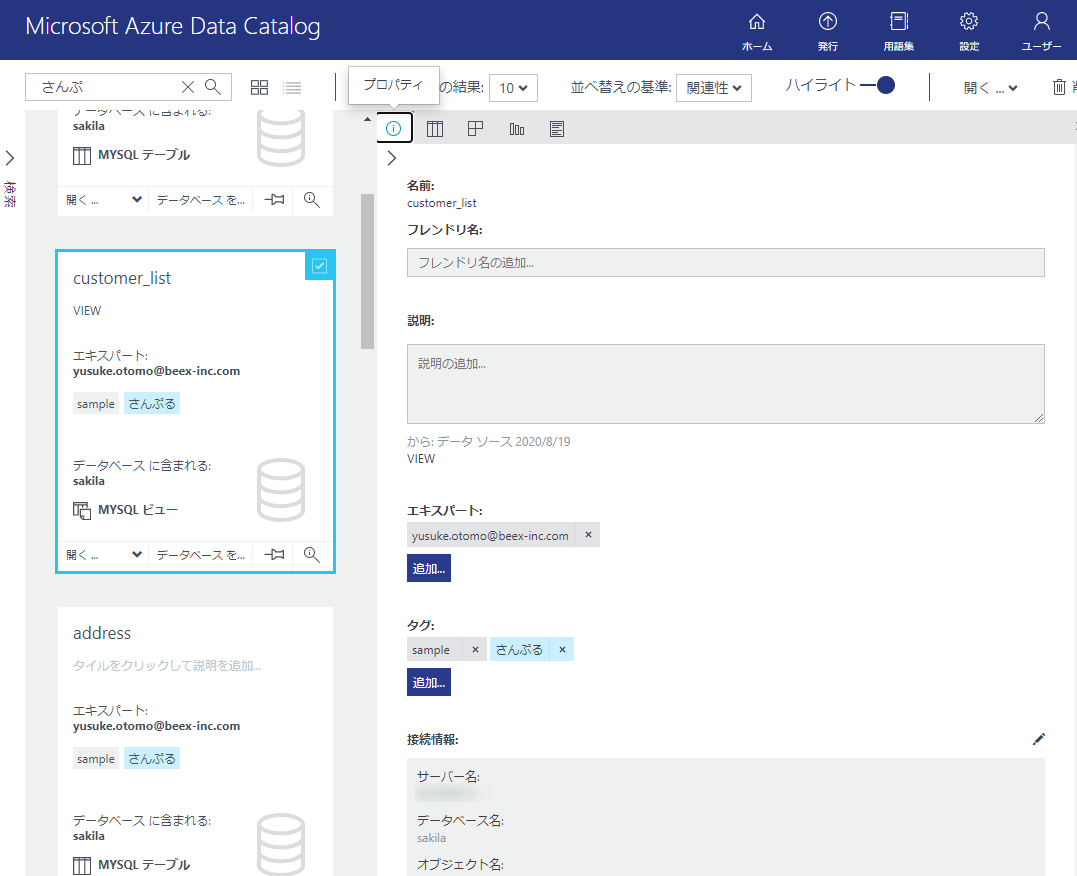The image size is (1077, 876).
Task: Open sort by 関連性 dropdown
Action: (714, 88)
